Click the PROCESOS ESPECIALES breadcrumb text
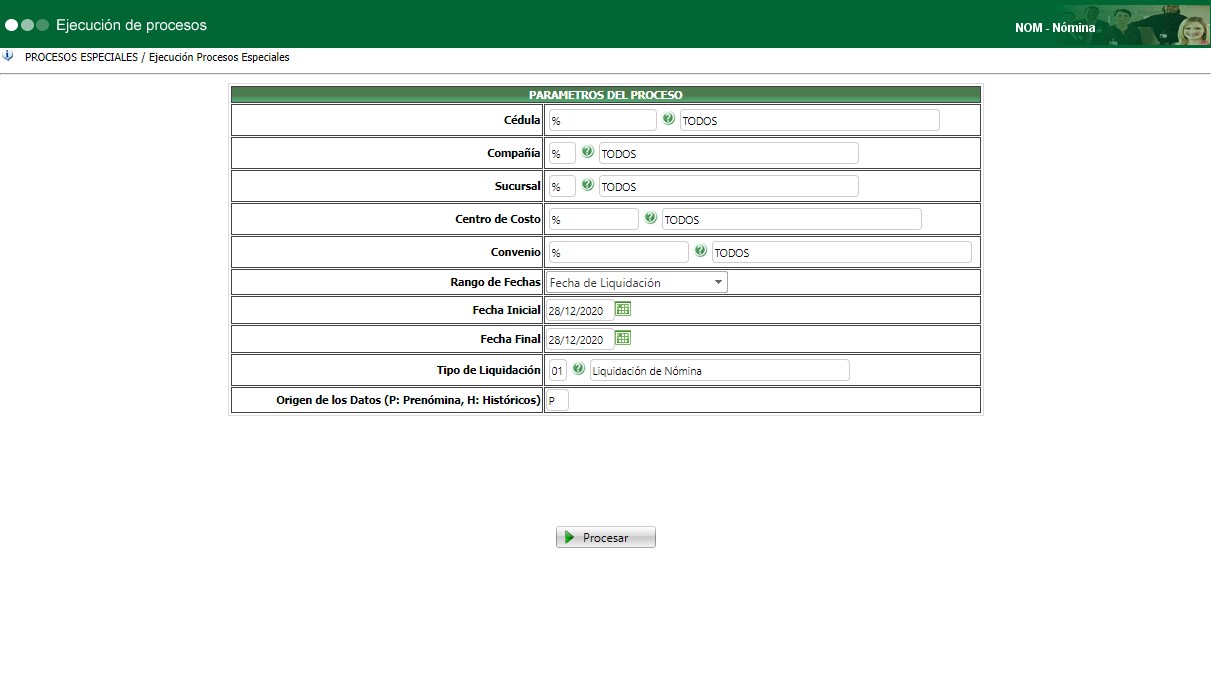This screenshot has height=691, width=1211. [x=82, y=57]
